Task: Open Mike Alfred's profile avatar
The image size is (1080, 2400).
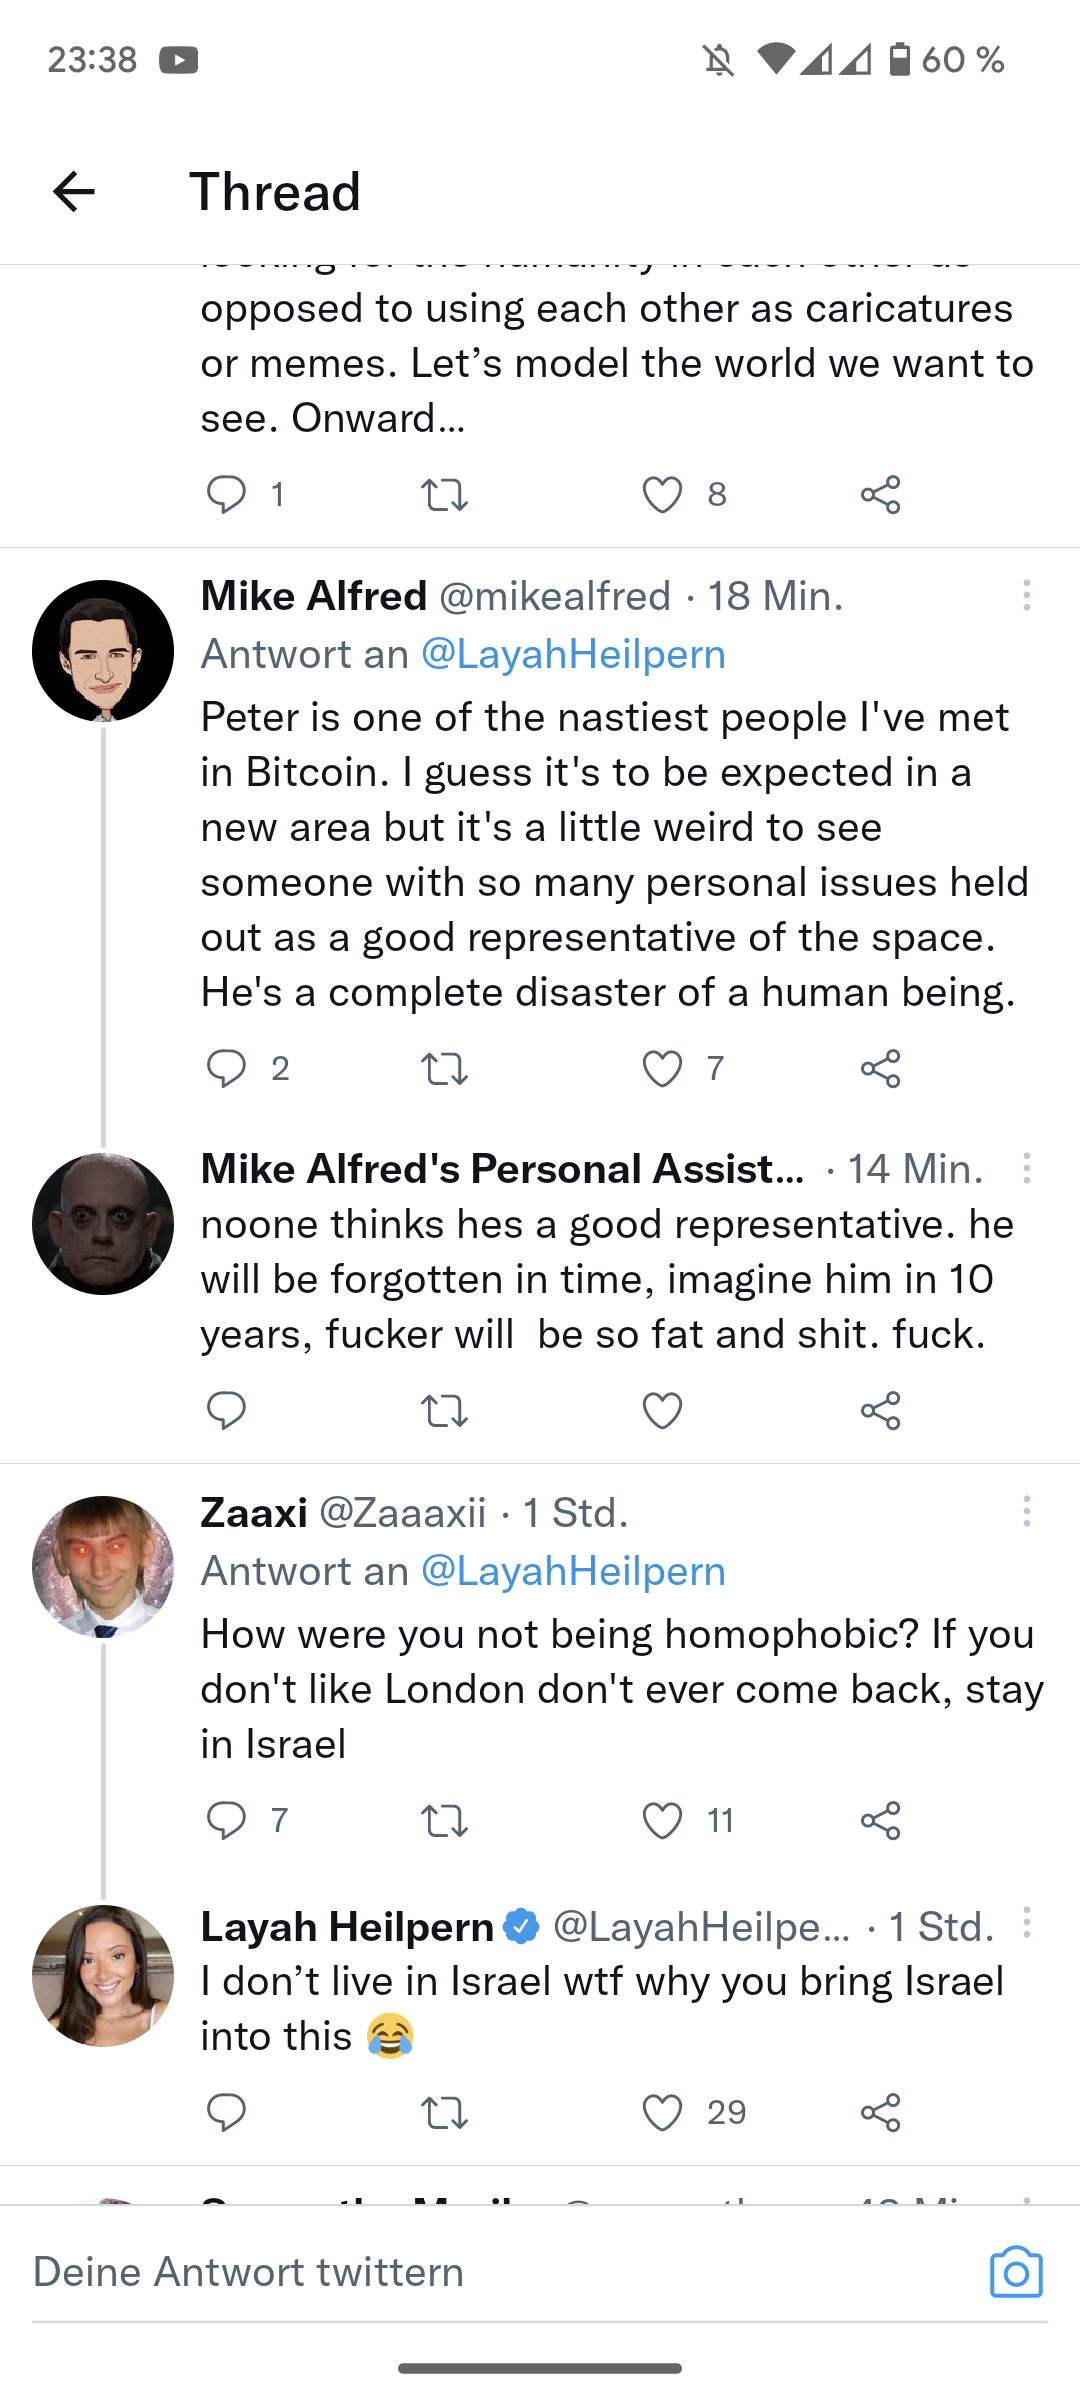Action: (x=103, y=651)
